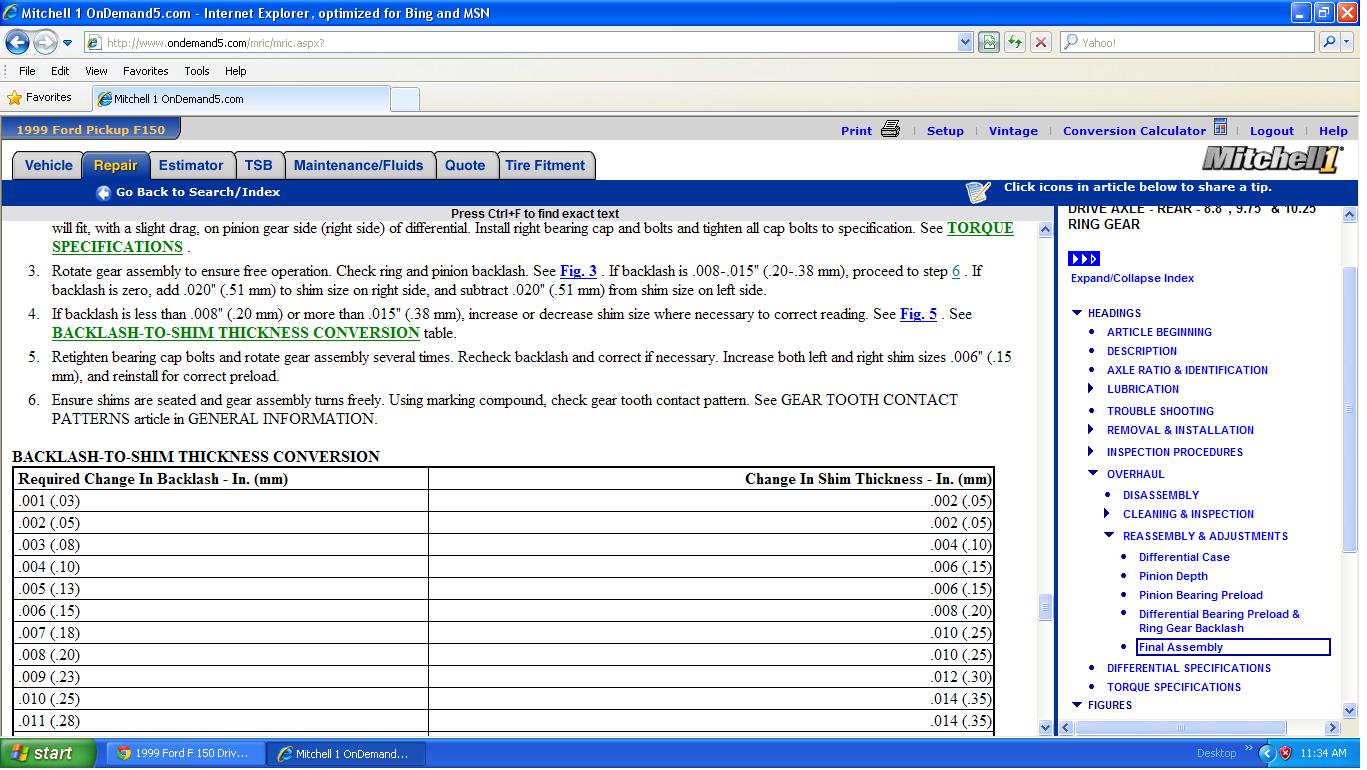Select Pinion Bearing Preload in index
This screenshot has width=1367, height=770.
[x=1200, y=595]
